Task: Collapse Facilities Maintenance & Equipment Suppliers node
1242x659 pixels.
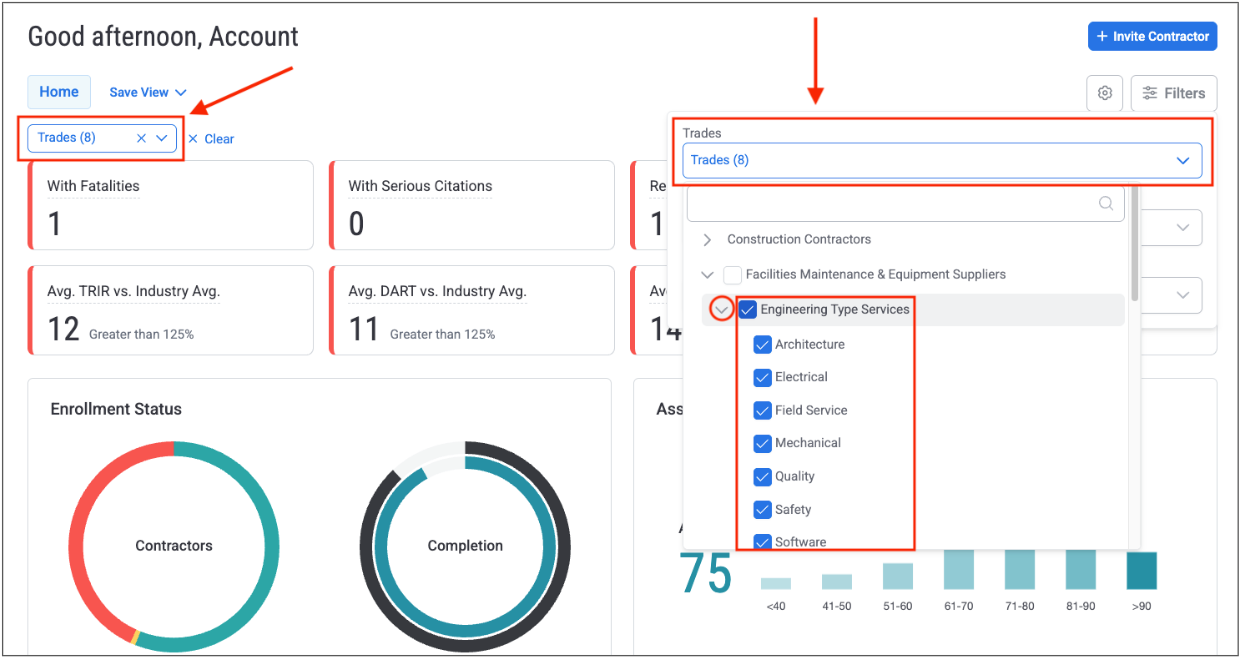Action: pos(707,274)
